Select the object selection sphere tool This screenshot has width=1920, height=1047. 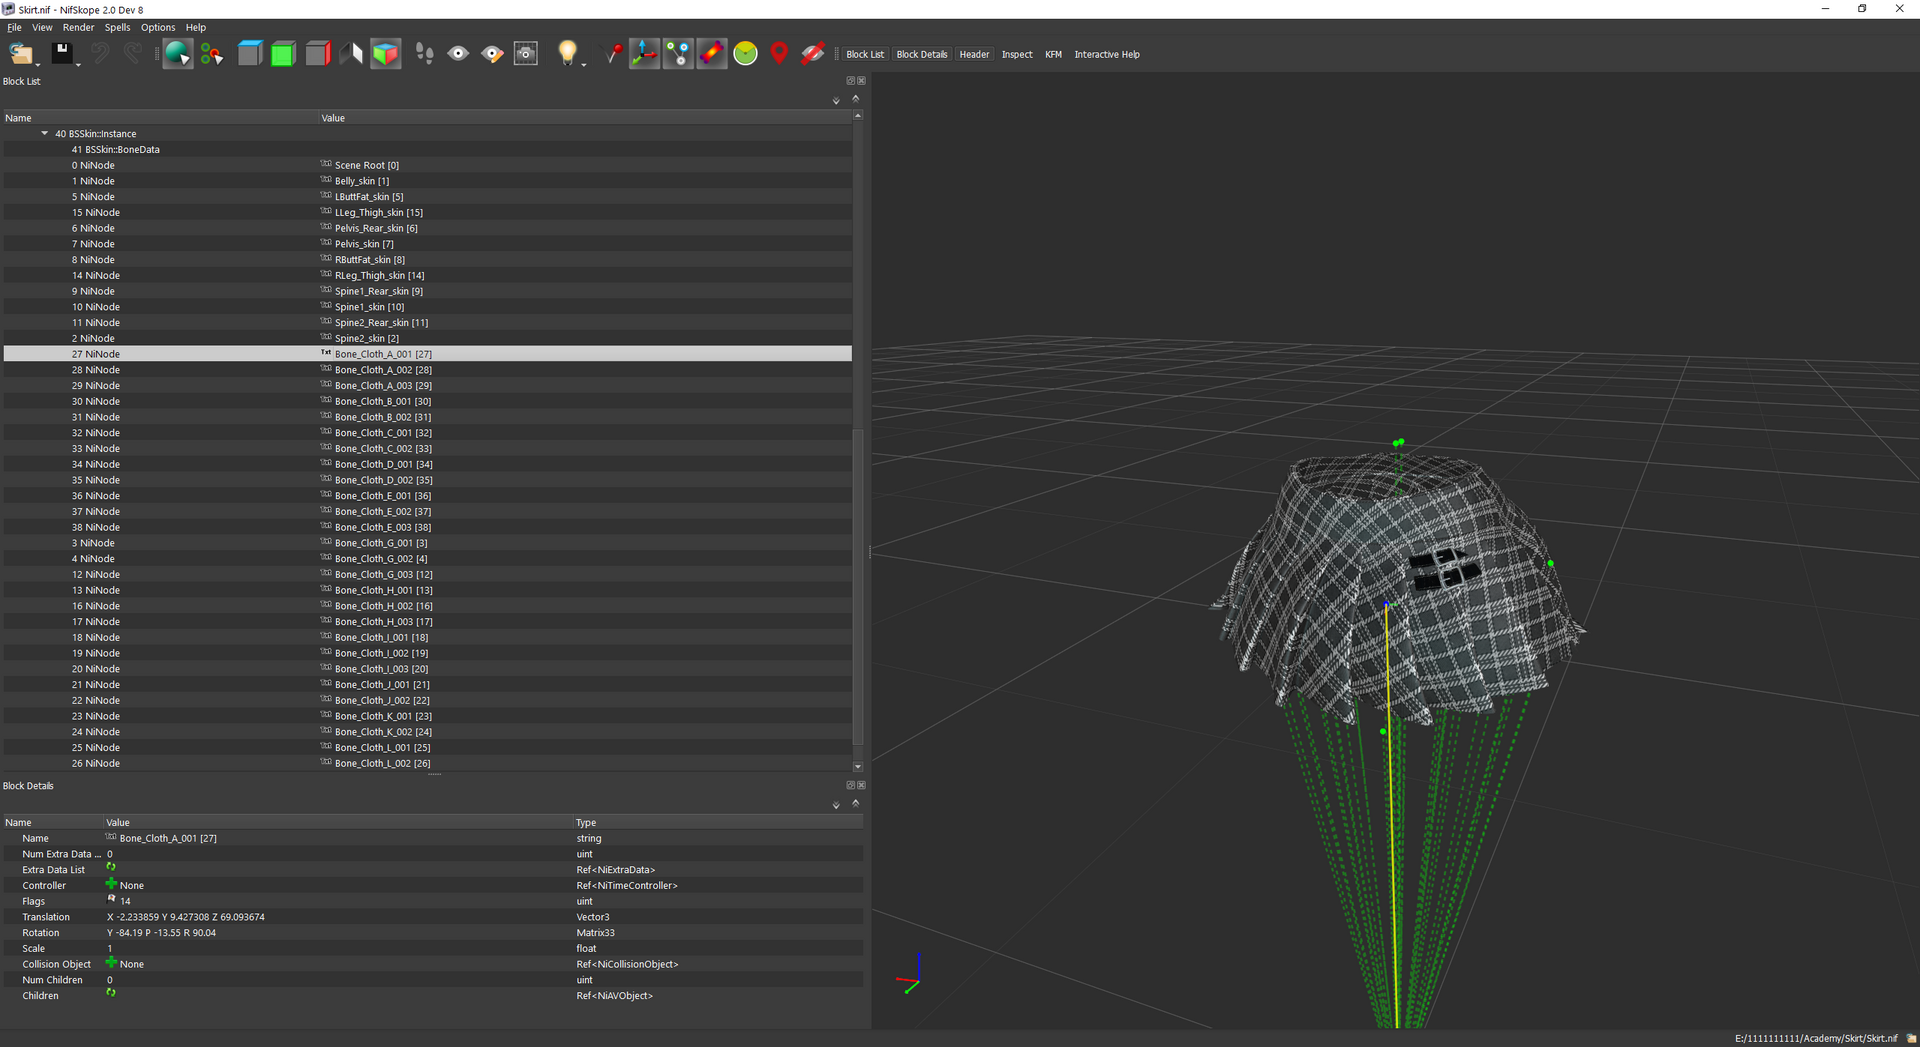[177, 54]
